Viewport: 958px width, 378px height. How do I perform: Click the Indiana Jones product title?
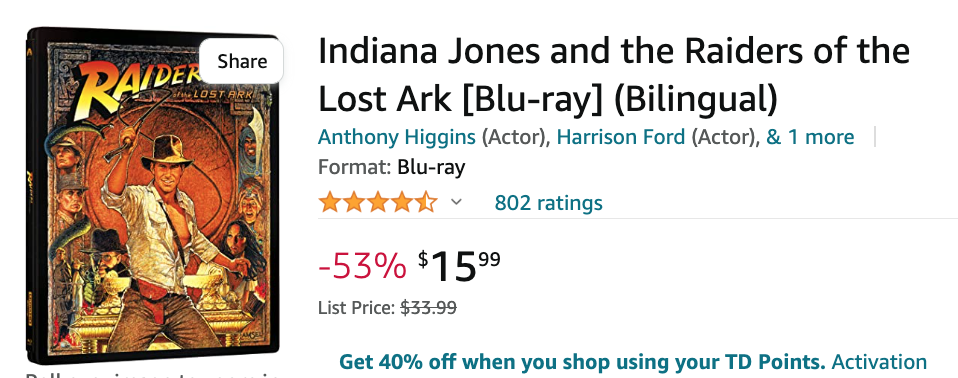point(614,76)
